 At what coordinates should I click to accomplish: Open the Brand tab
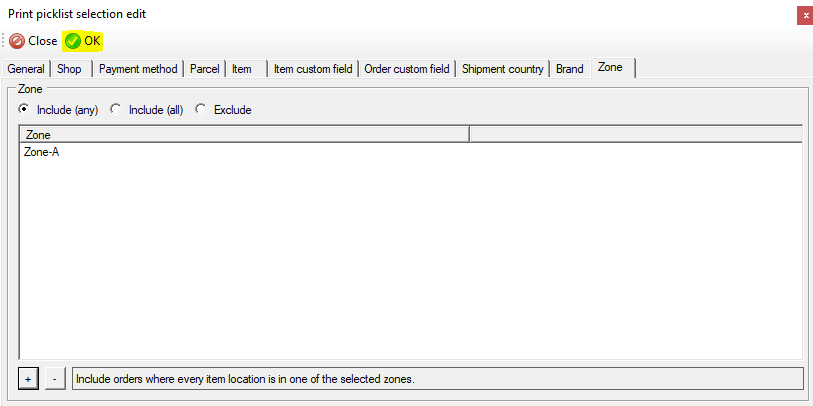[x=569, y=69]
